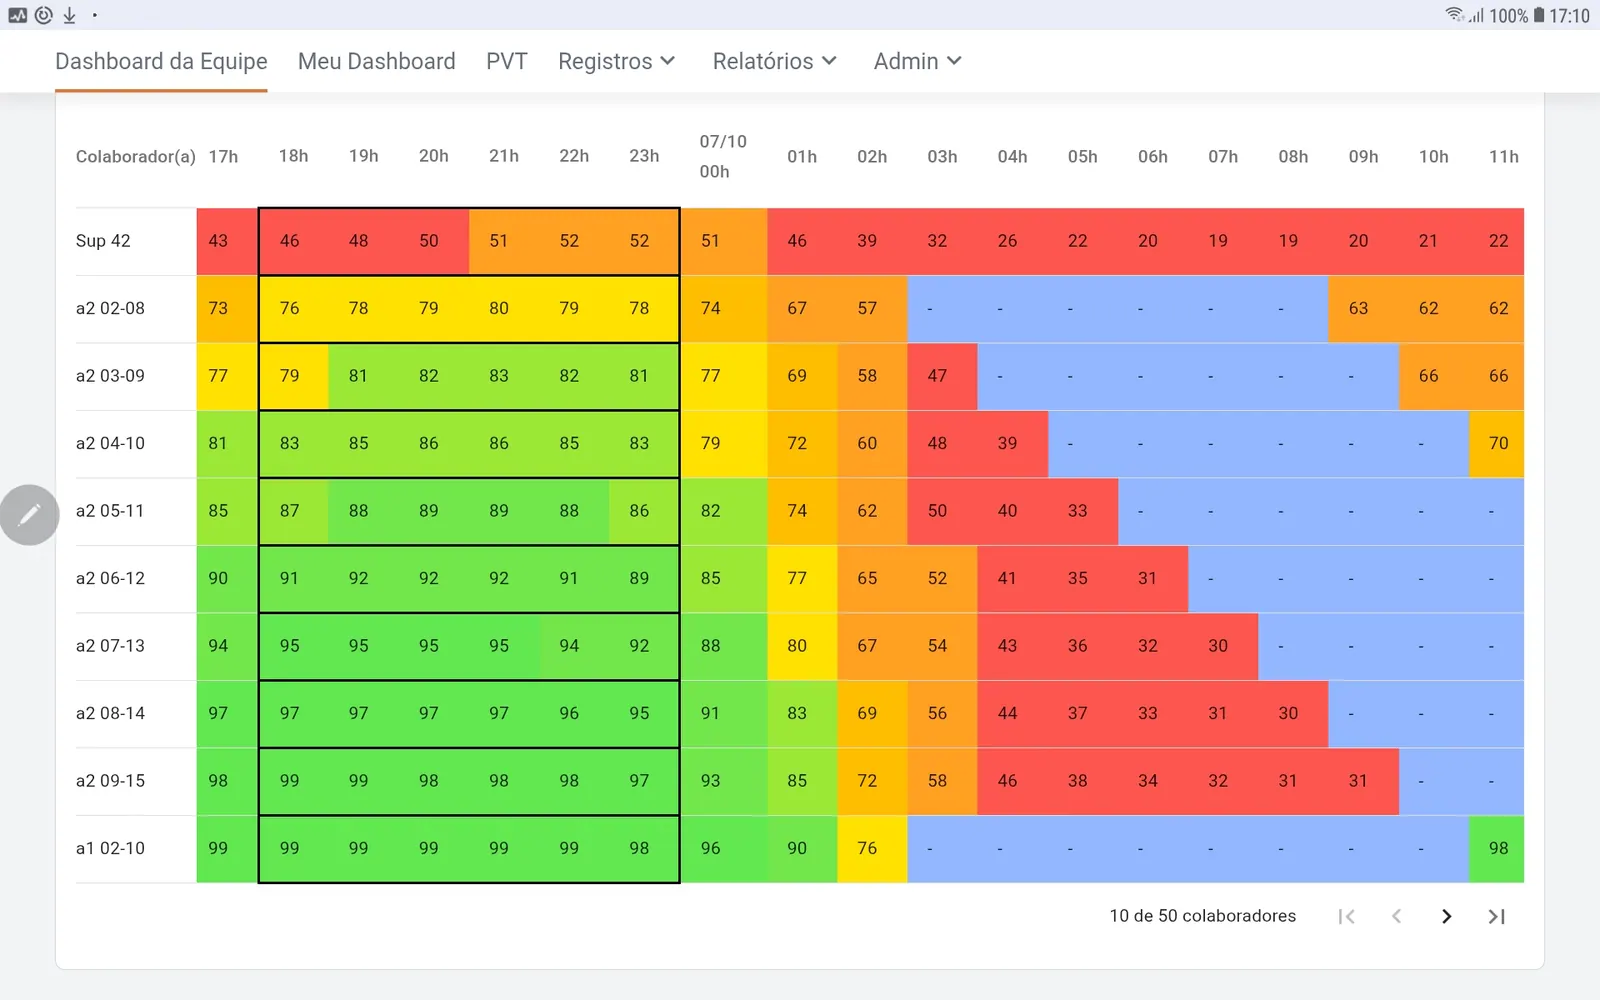Select the Dashboard da Equipe tab

pos(161,61)
